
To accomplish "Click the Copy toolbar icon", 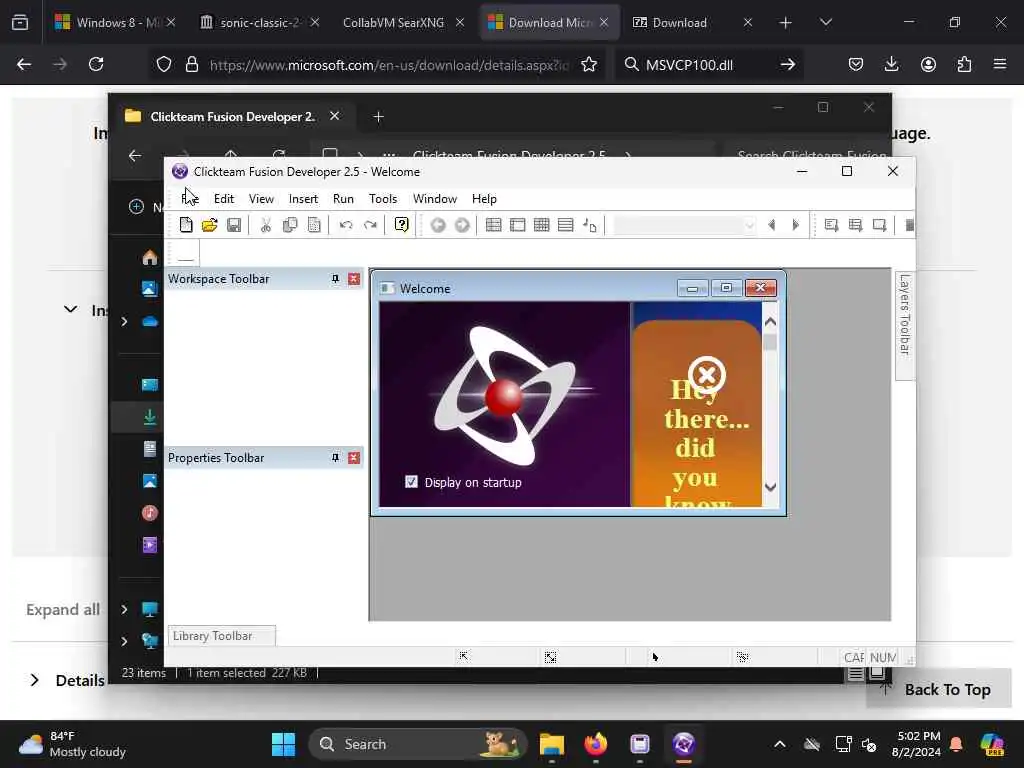I will click(x=290, y=225).
